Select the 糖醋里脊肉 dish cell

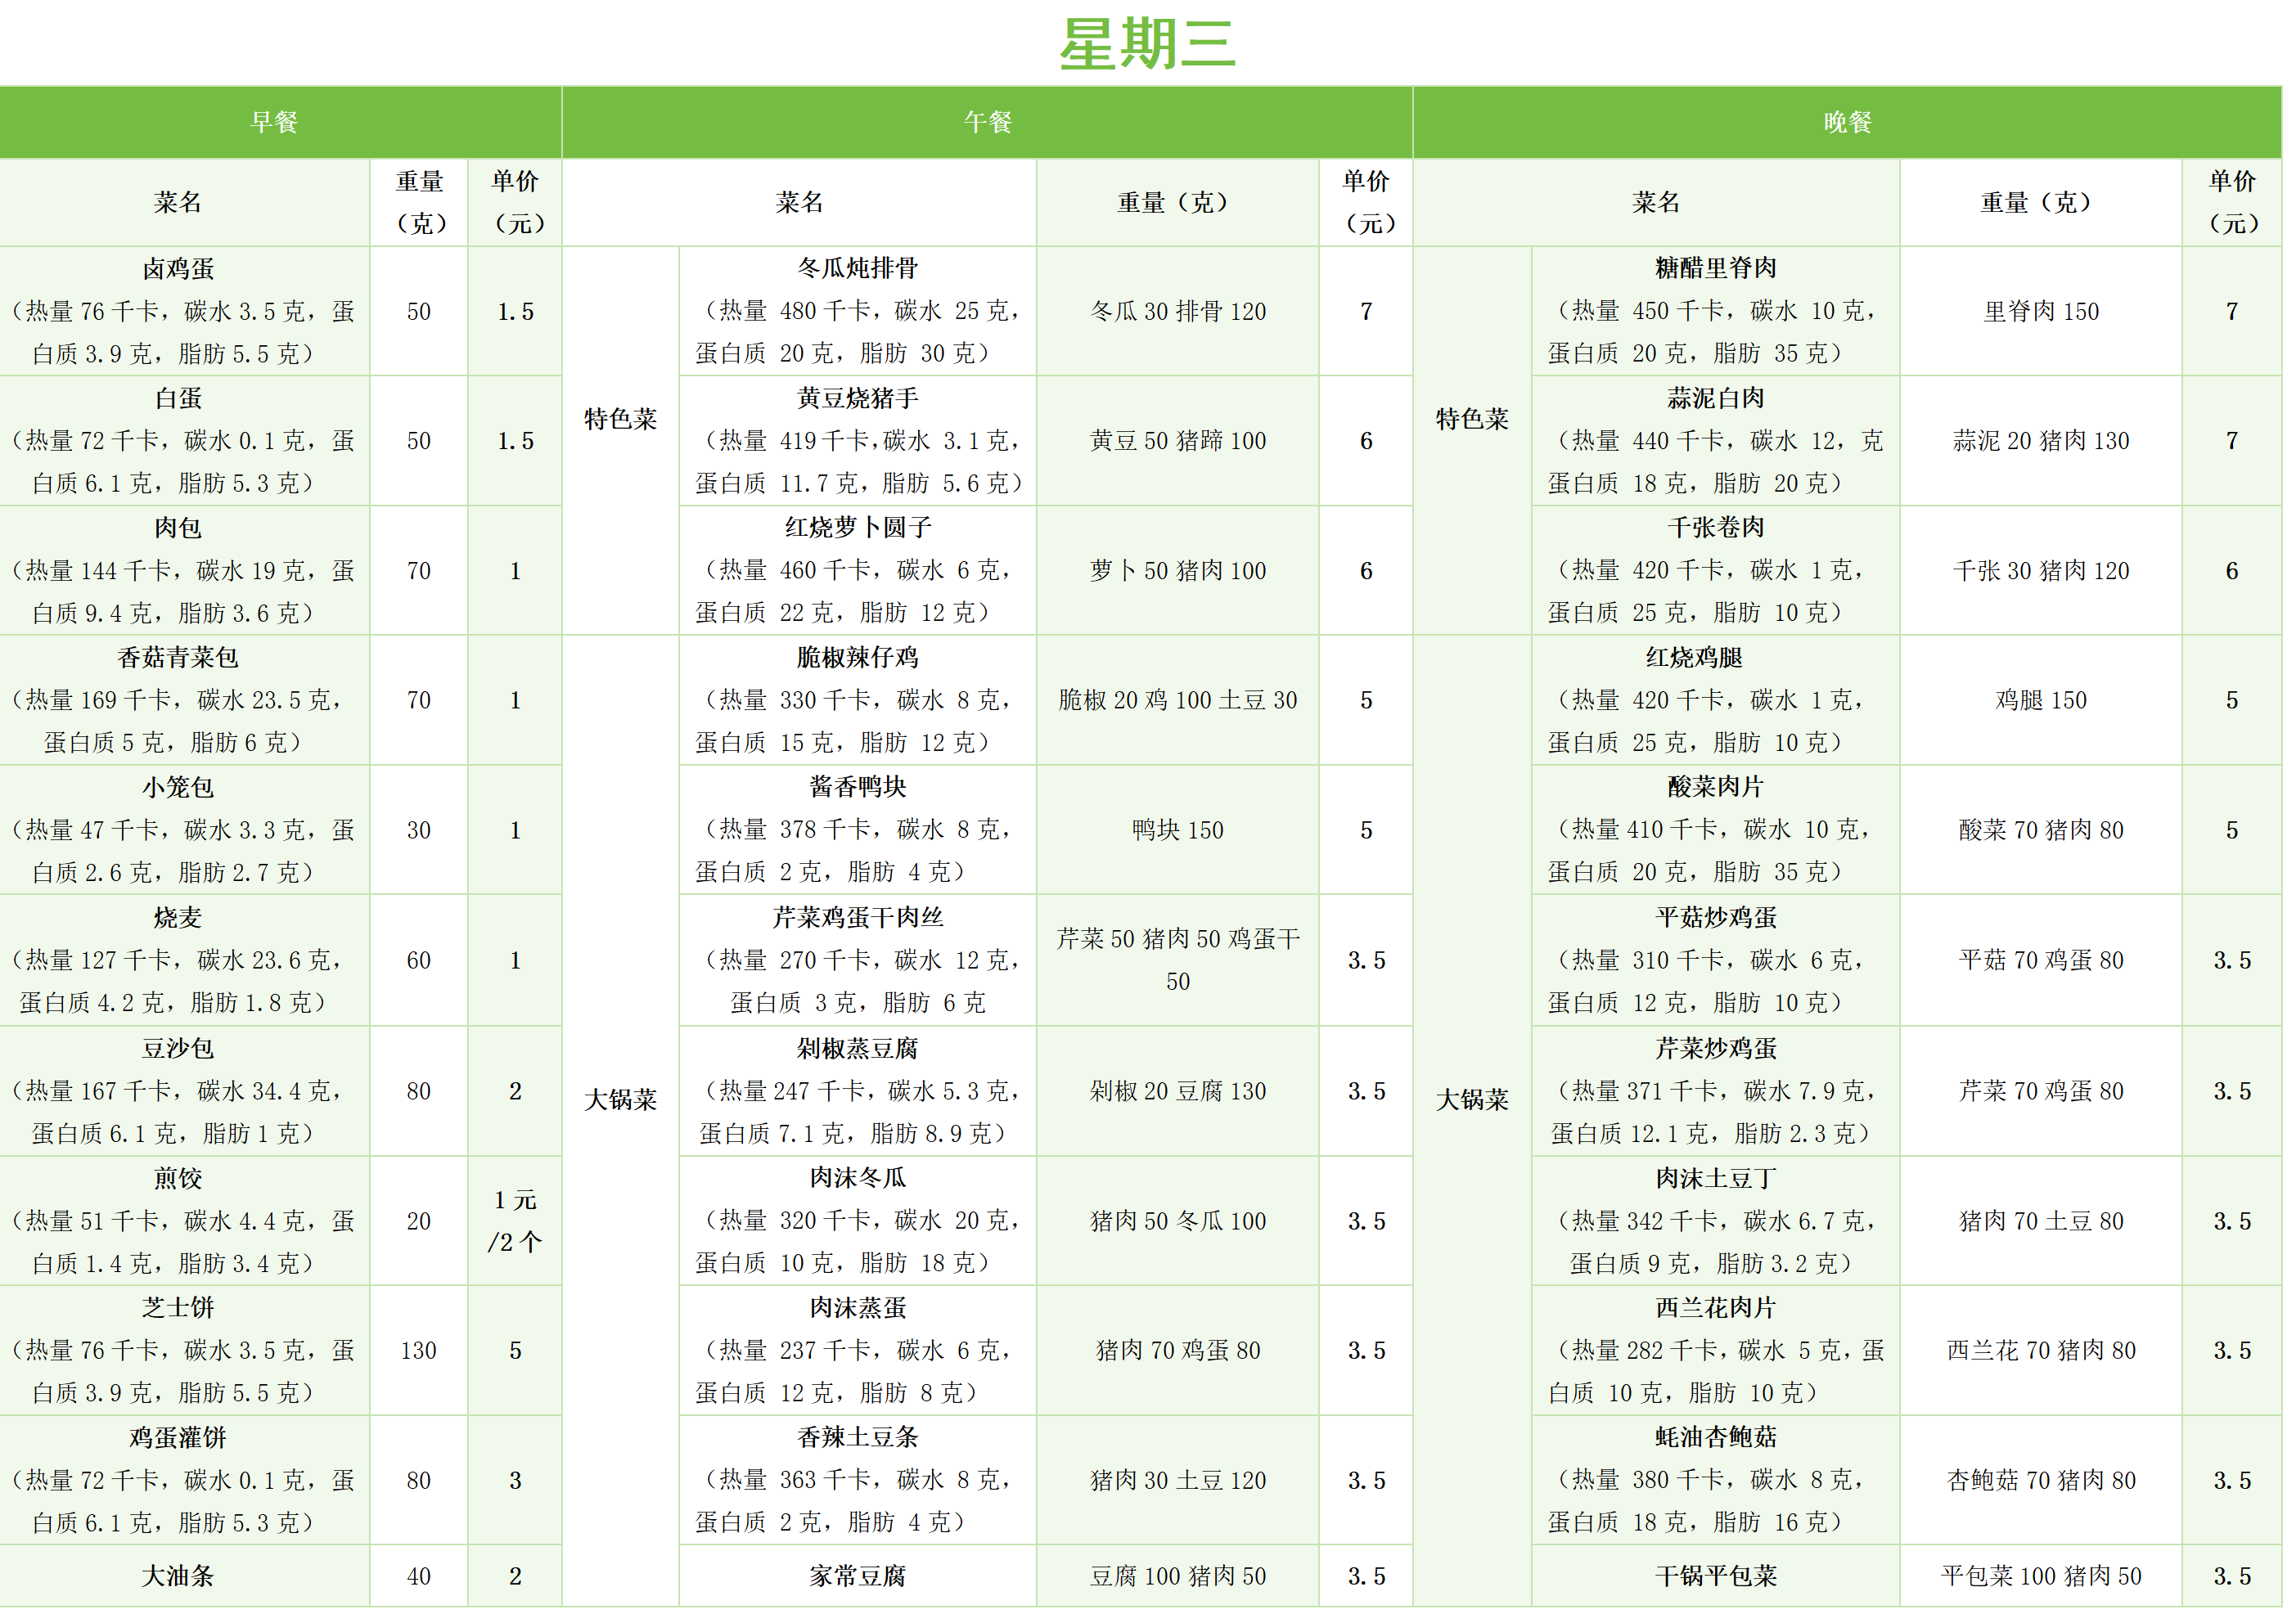[x=1714, y=311]
